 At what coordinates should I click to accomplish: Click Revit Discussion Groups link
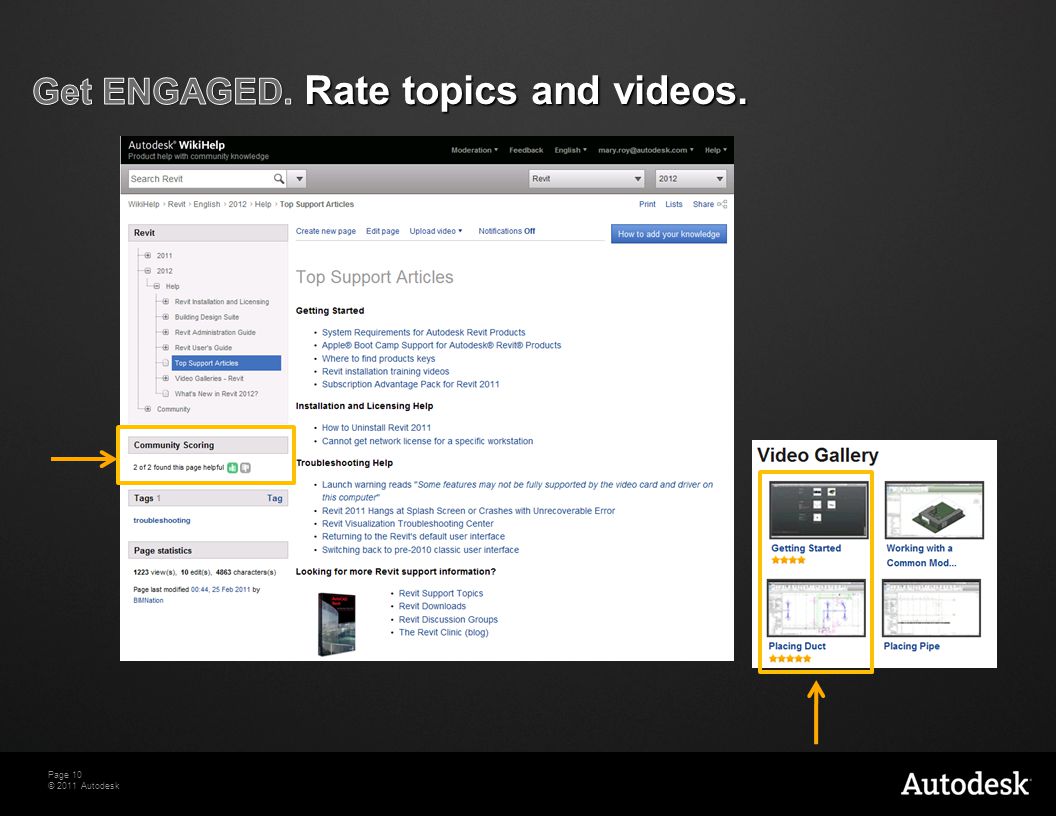[448, 619]
